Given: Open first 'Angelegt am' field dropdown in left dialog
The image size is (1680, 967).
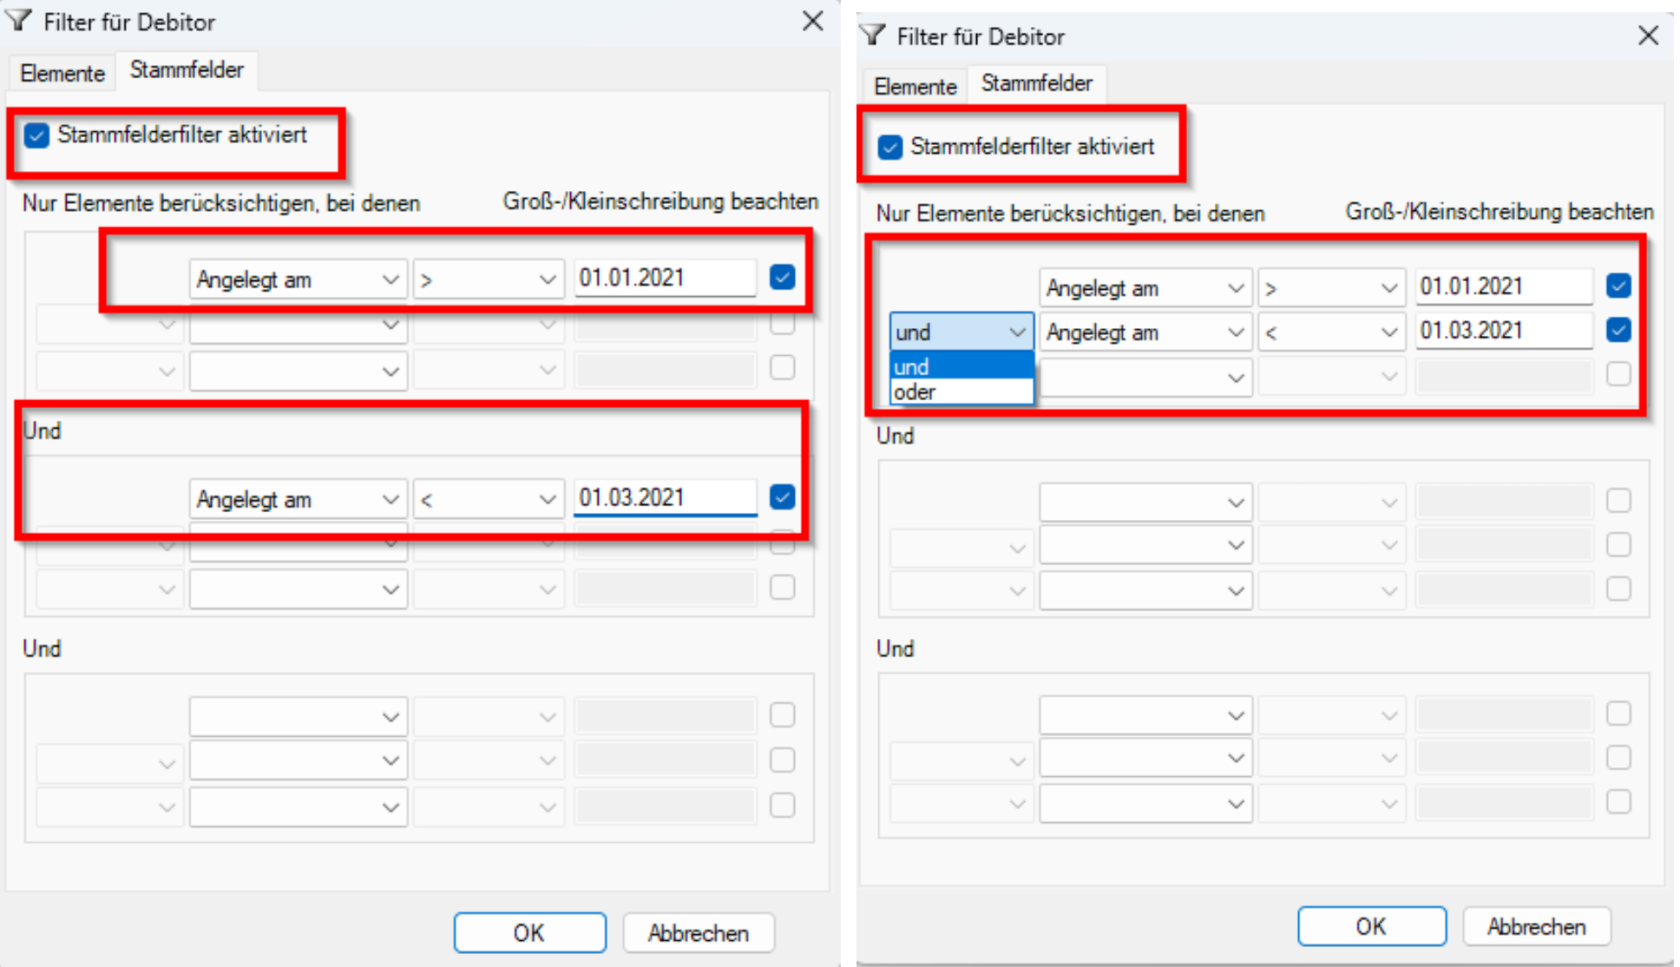Looking at the screenshot, I should (x=297, y=279).
